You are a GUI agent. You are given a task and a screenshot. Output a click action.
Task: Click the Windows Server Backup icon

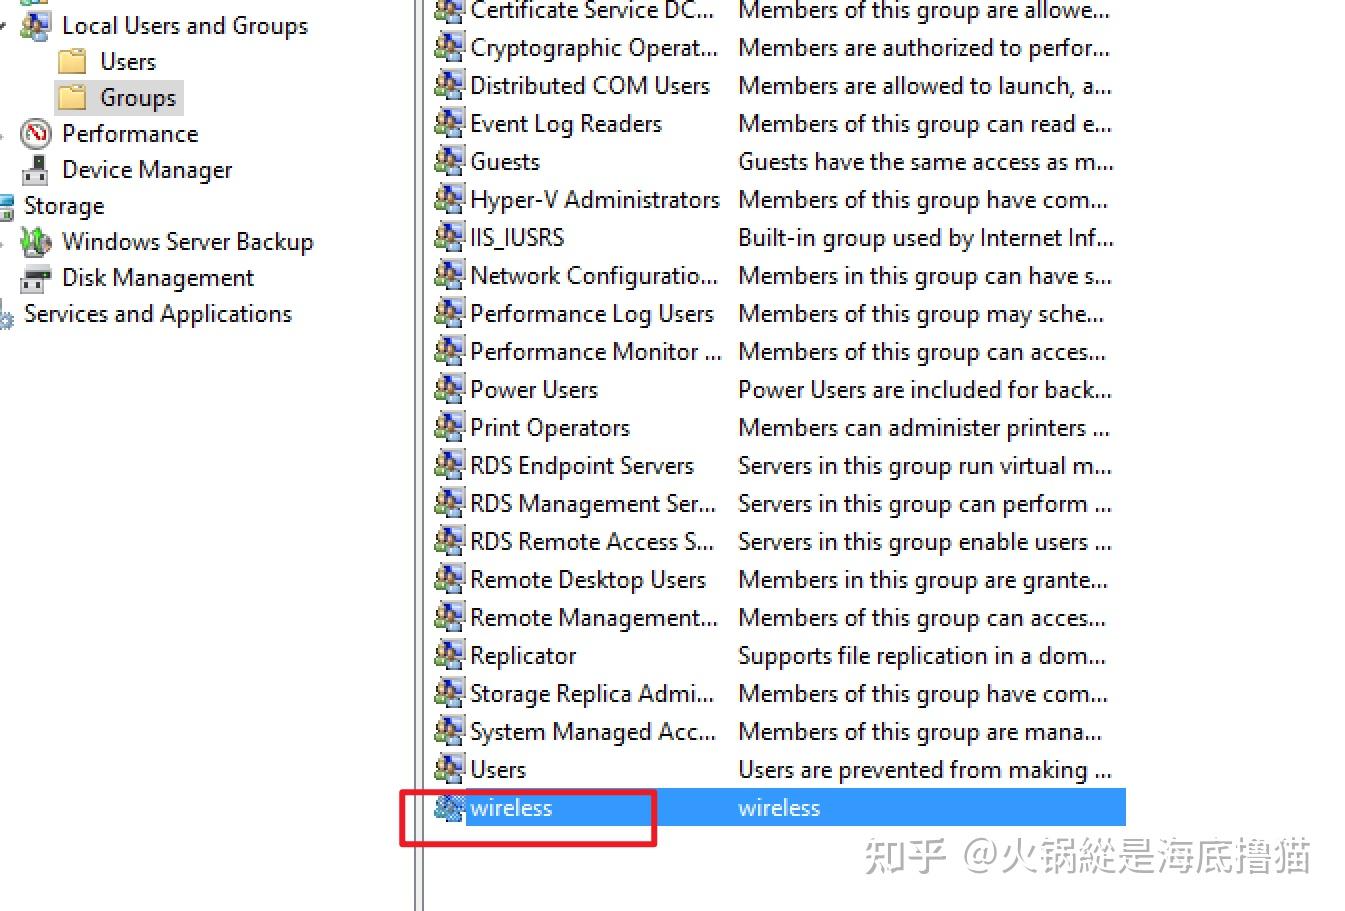pos(36,242)
